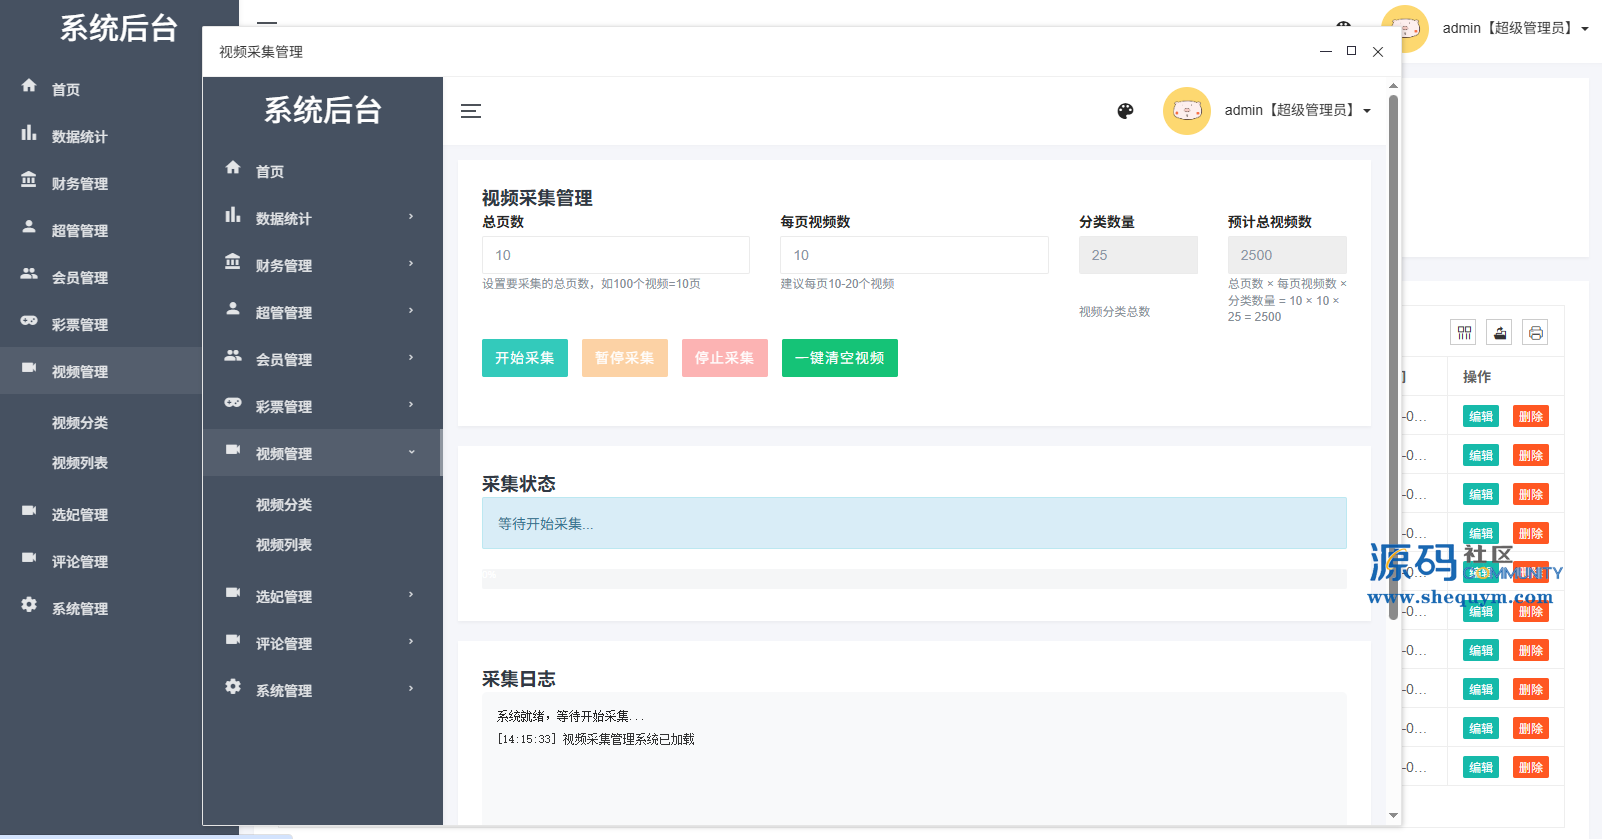Open the admin dropdown in the popup header

pos(1298,111)
